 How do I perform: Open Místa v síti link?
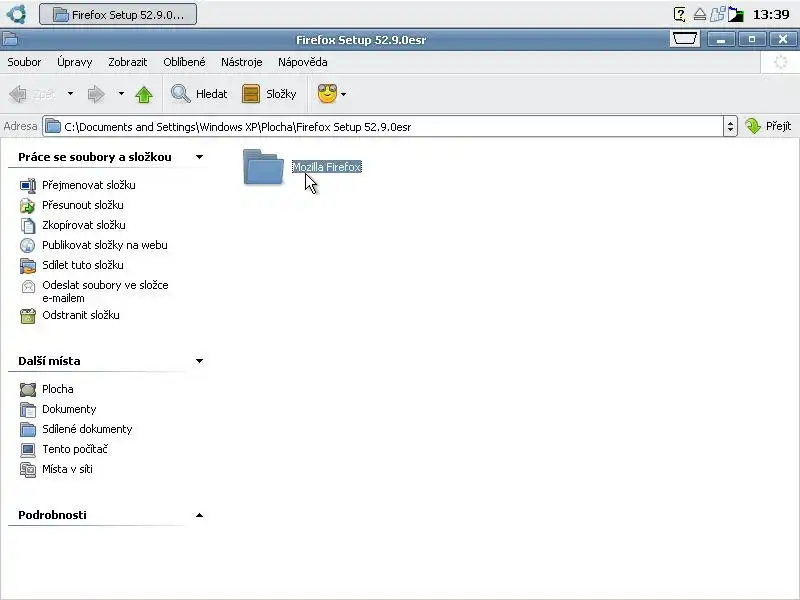(67, 469)
